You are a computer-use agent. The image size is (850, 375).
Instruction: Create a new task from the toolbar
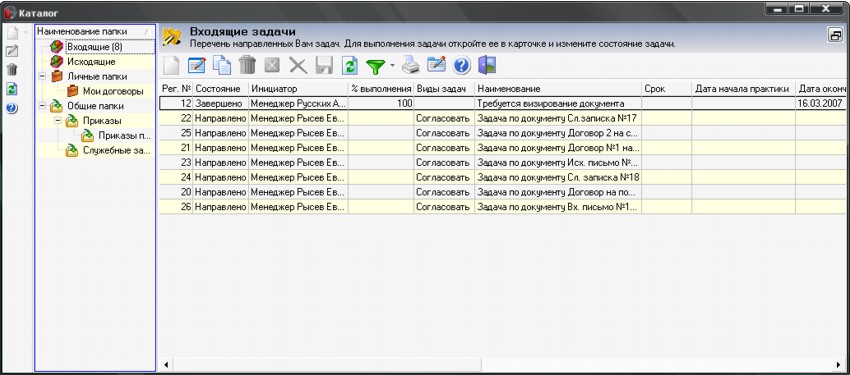coord(171,66)
